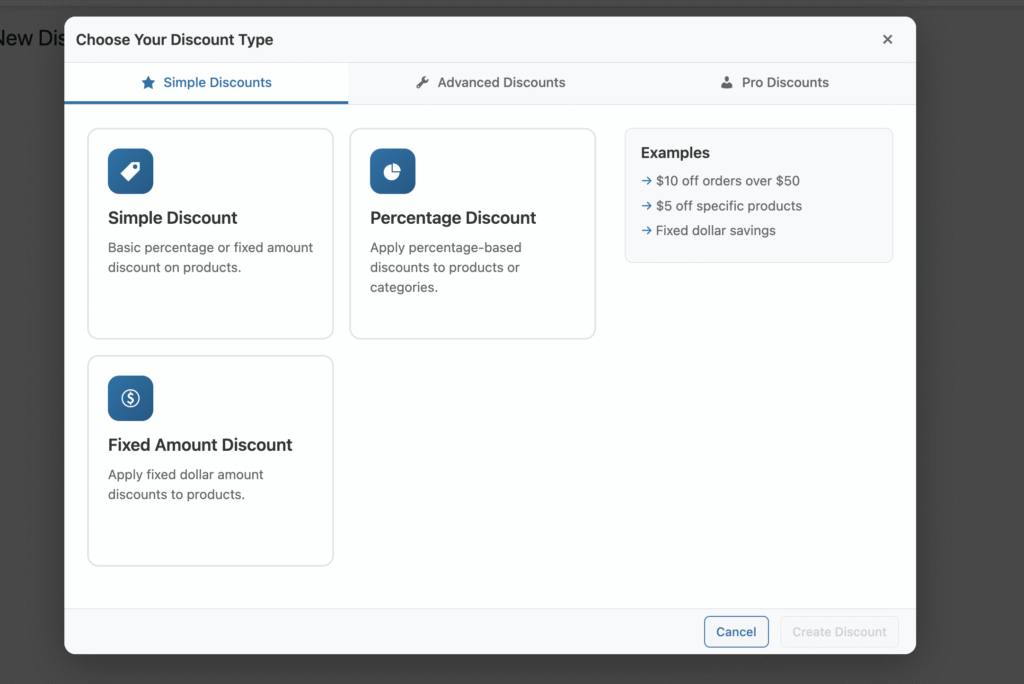
Task: Click the Examples panel heading
Action: pos(675,152)
